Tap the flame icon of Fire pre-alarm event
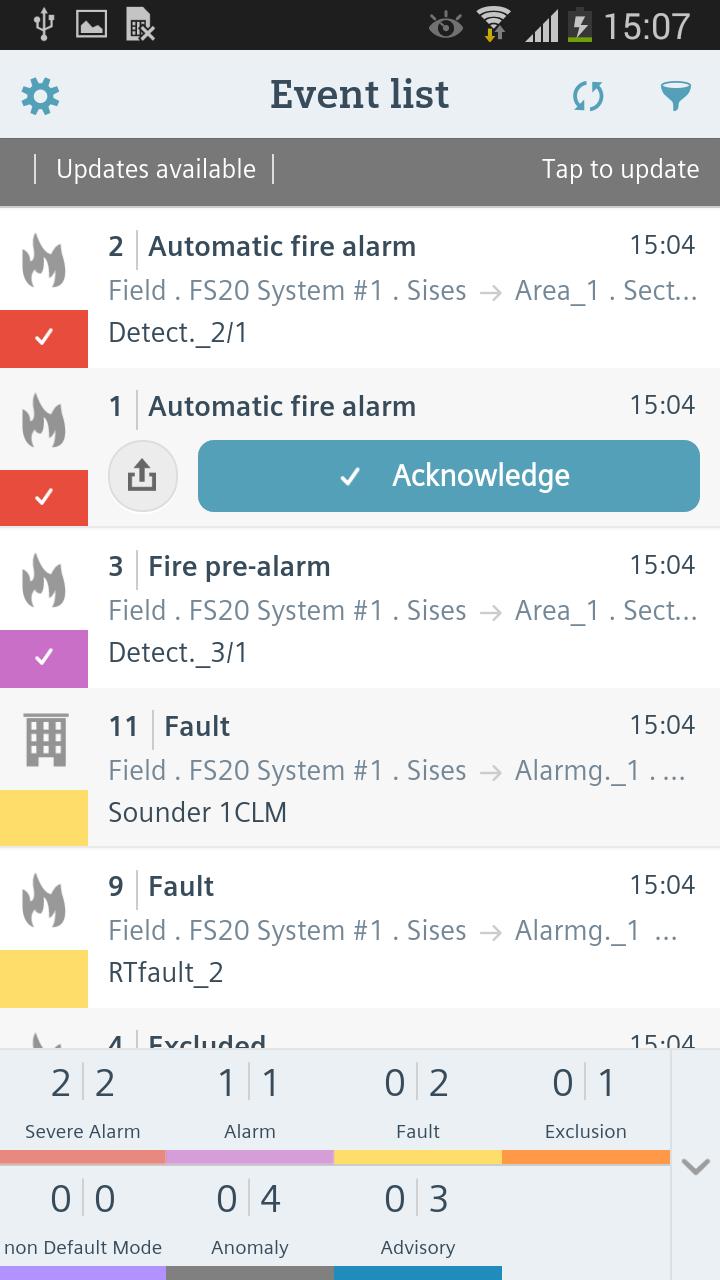Viewport: 720px width, 1280px height. point(44,580)
